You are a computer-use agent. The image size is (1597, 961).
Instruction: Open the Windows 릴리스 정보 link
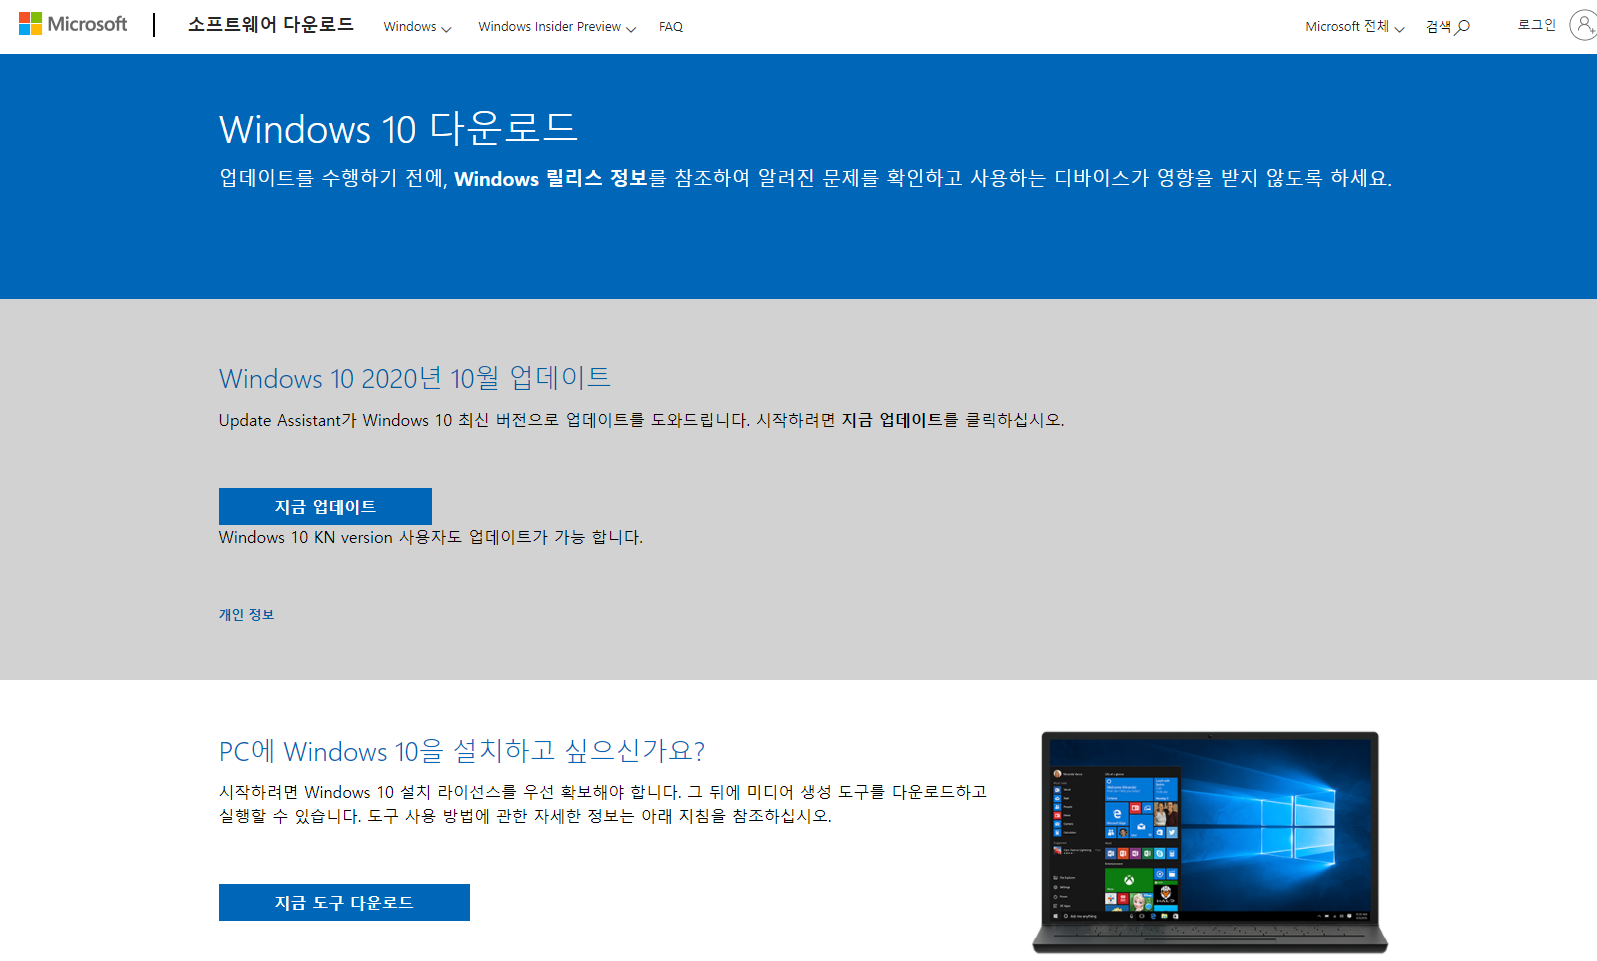point(551,178)
